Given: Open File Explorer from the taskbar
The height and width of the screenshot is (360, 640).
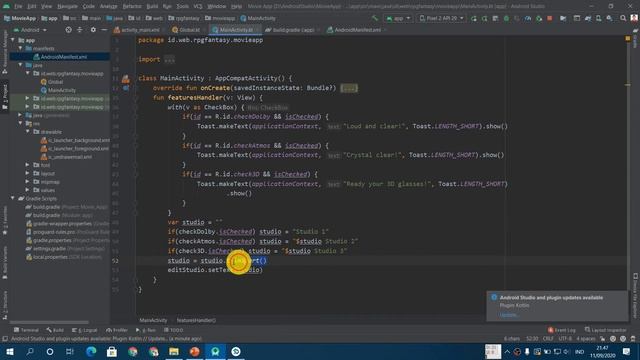Looking at the screenshot, I should 174,351.
